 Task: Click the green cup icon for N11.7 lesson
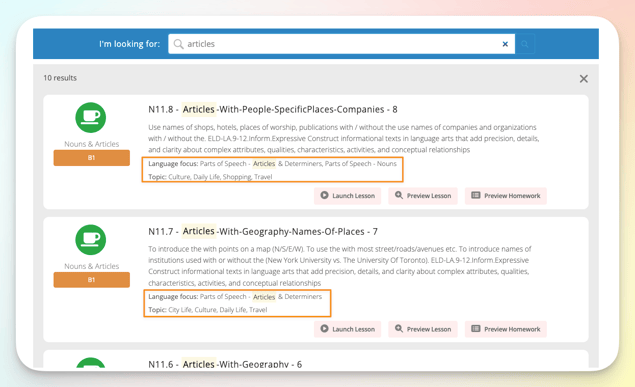point(91,240)
